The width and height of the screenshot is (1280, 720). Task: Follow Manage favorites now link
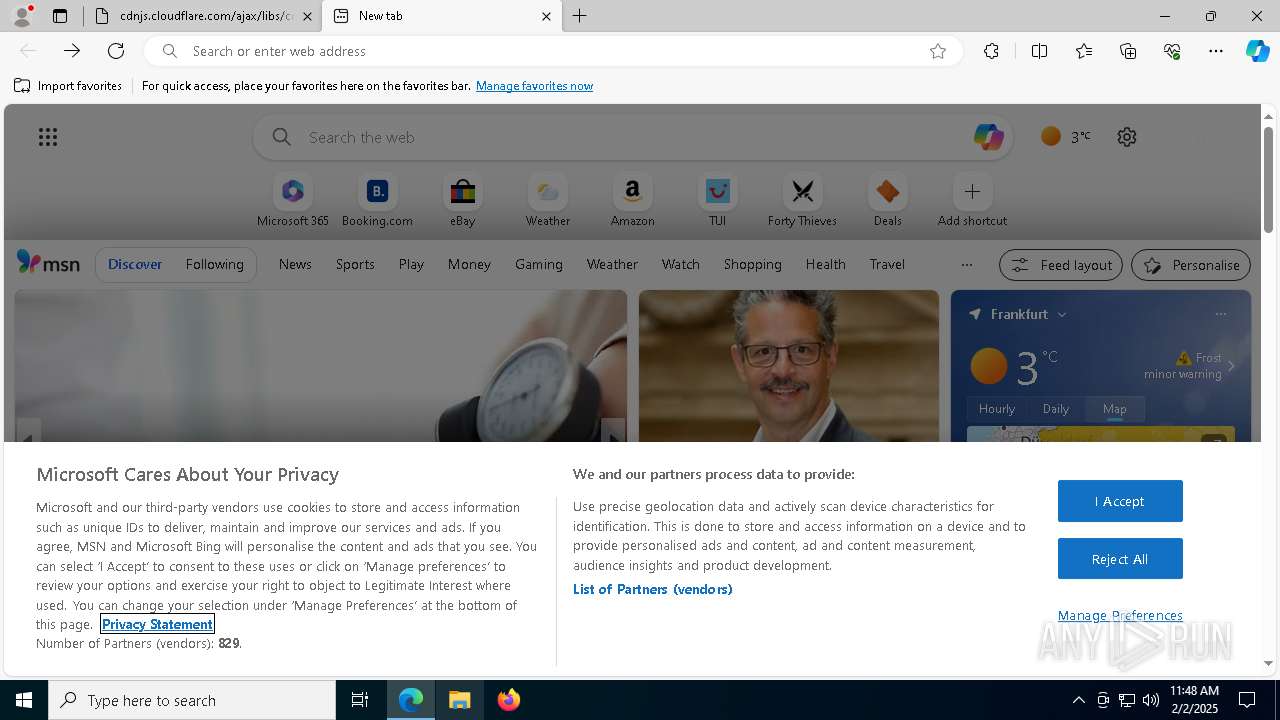(534, 86)
